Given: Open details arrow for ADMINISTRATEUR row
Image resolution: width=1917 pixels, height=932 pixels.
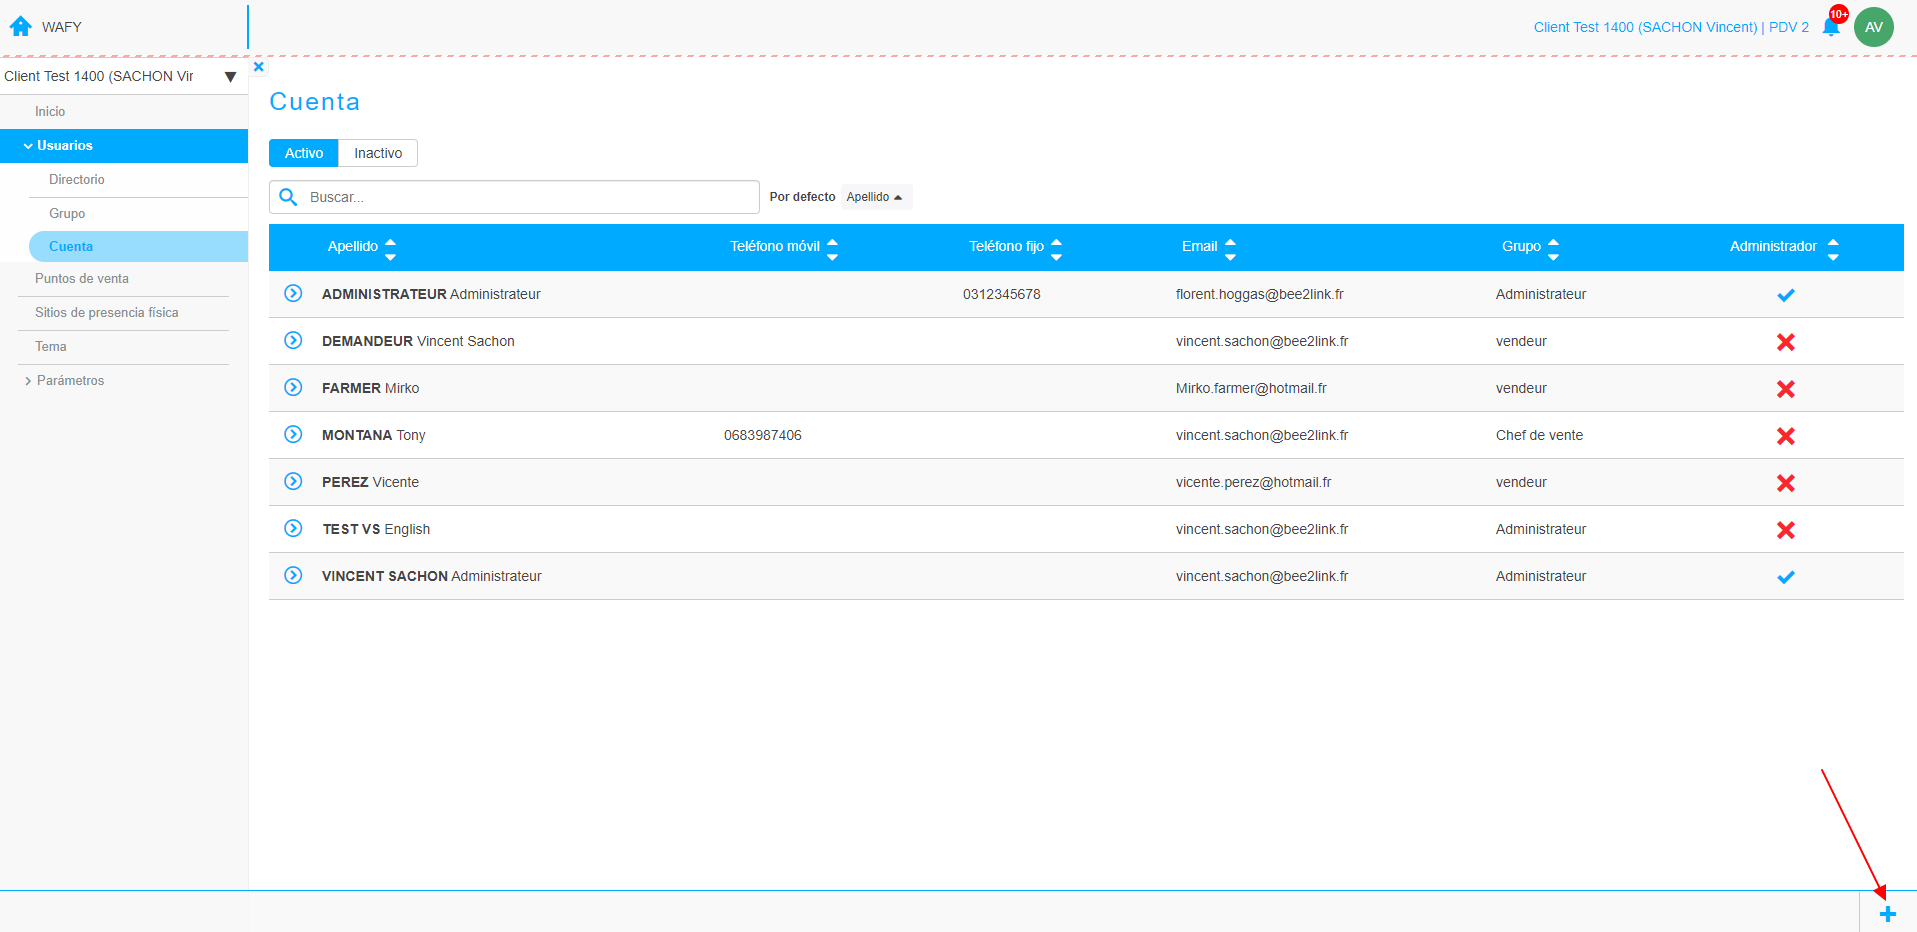Looking at the screenshot, I should tap(293, 293).
